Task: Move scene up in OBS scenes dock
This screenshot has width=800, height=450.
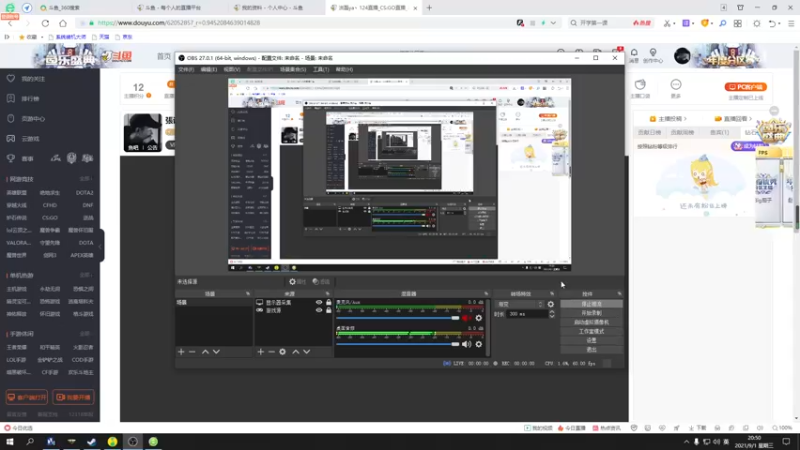Action: (x=205, y=352)
